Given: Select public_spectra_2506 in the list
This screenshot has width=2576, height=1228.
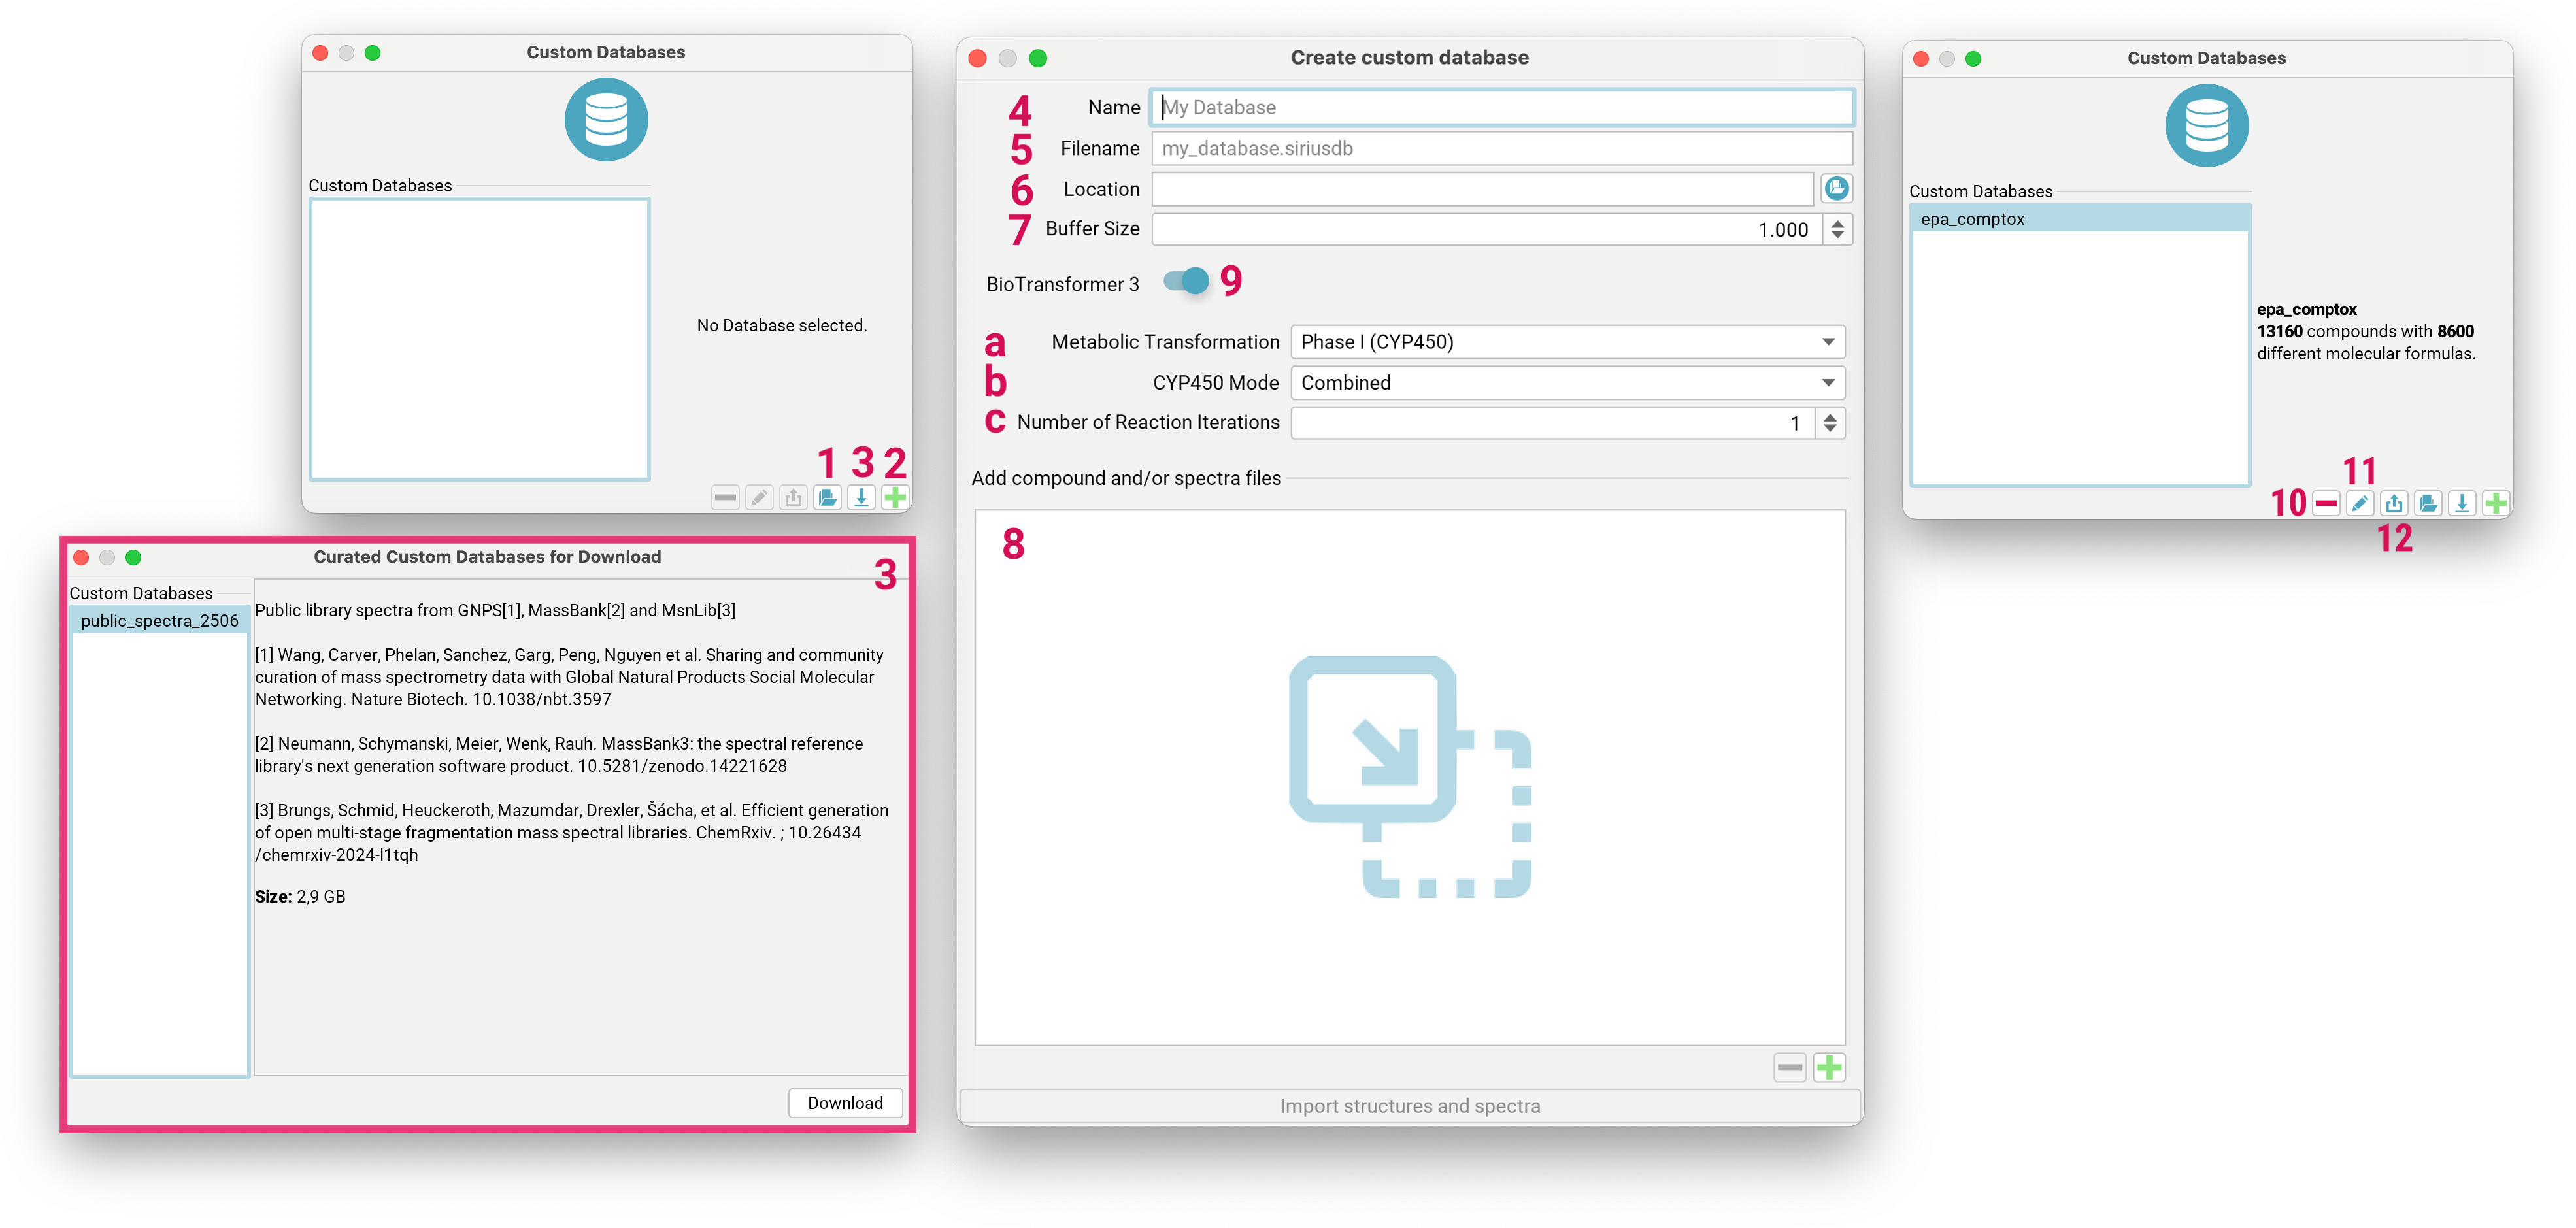Looking at the screenshot, I should point(160,621).
